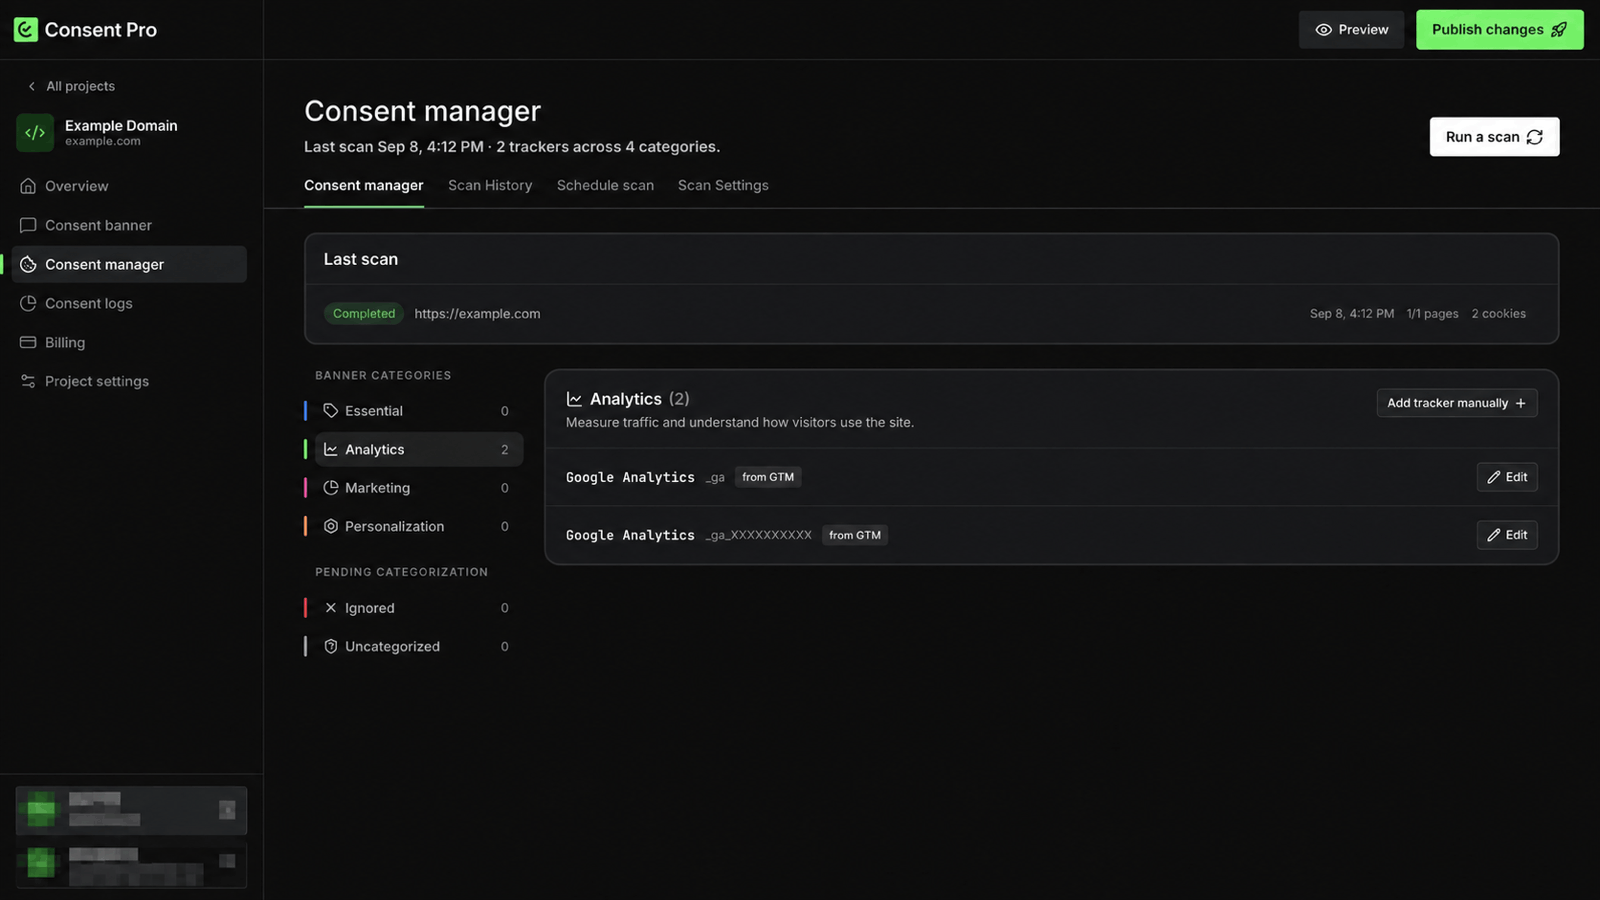This screenshot has width=1600, height=900.
Task: Select the Personalization category
Action: pyautogui.click(x=419, y=526)
